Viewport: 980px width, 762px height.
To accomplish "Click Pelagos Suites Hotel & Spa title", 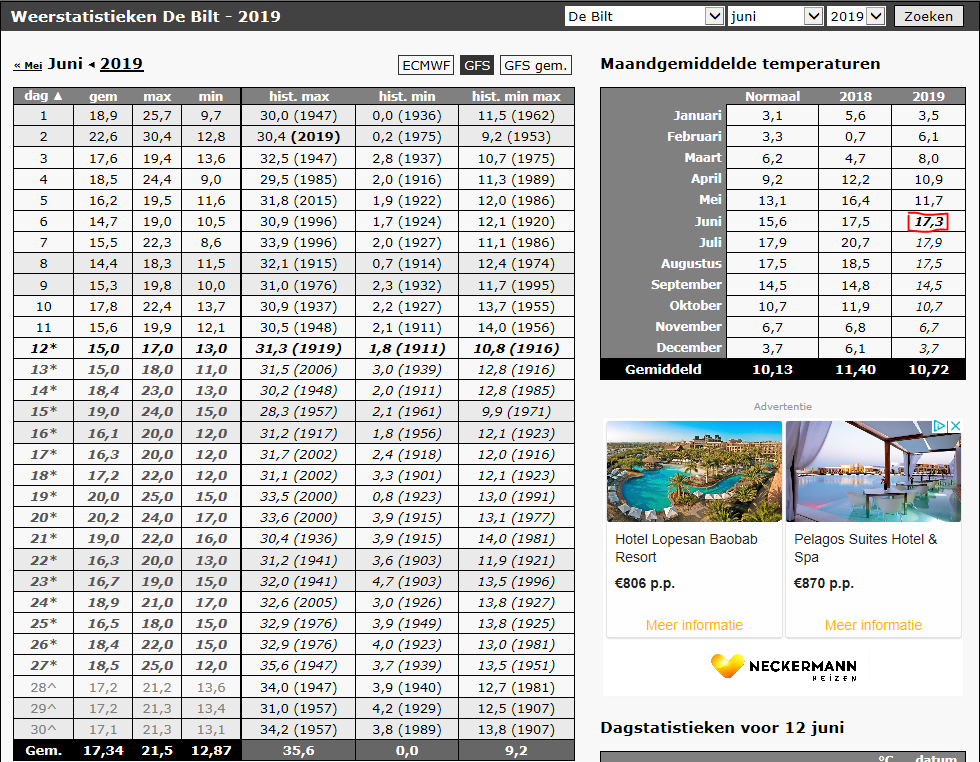I will [x=865, y=548].
